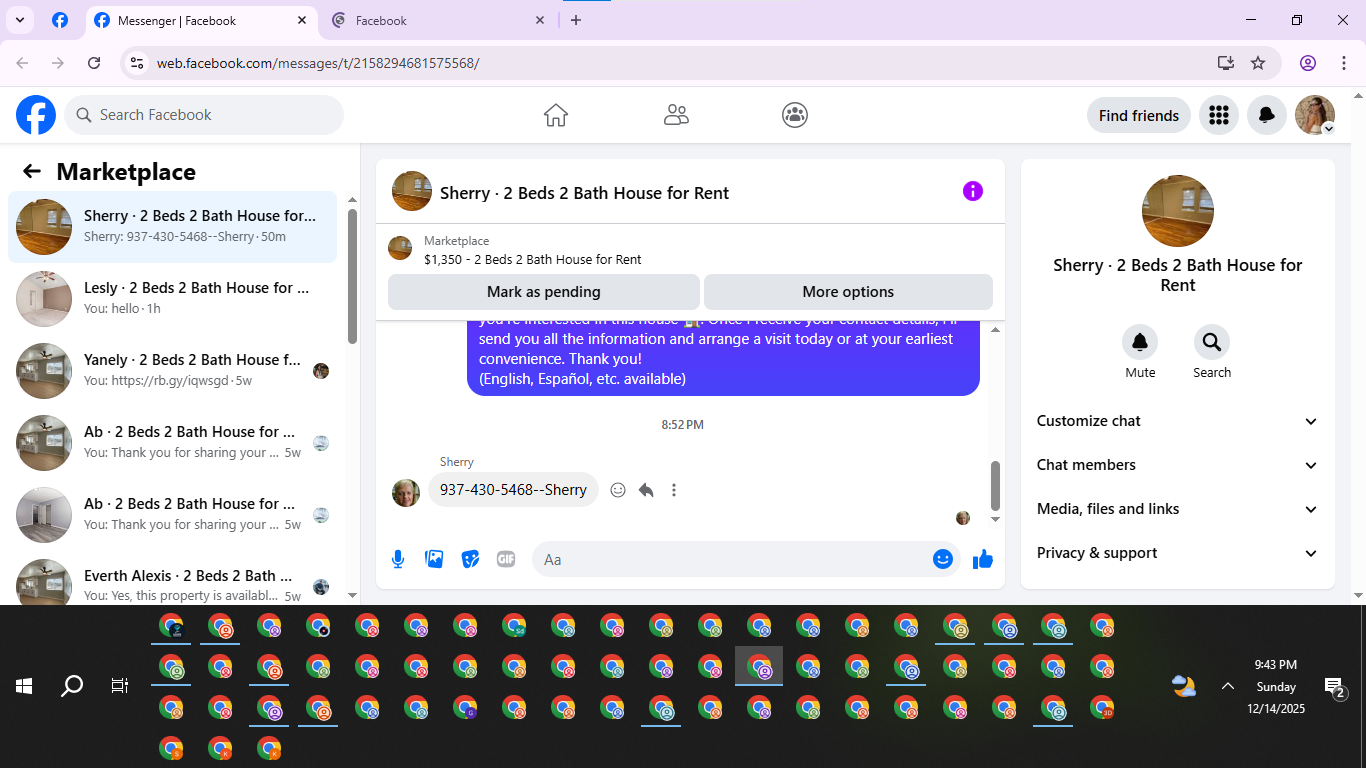Open the Marketplace listing link $1,350
Image resolution: width=1366 pixels, height=768 pixels.
533,259
